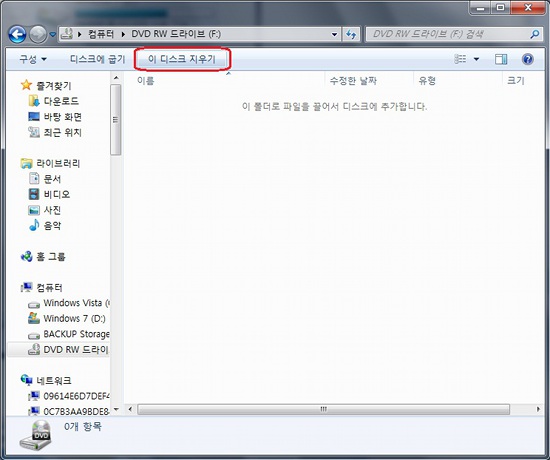Open the 다운로드 folder
This screenshot has height=460, width=550.
click(x=61, y=101)
